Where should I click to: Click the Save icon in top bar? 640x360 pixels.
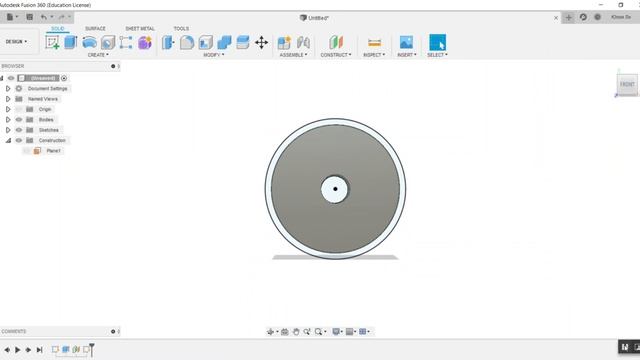(x=29, y=17)
